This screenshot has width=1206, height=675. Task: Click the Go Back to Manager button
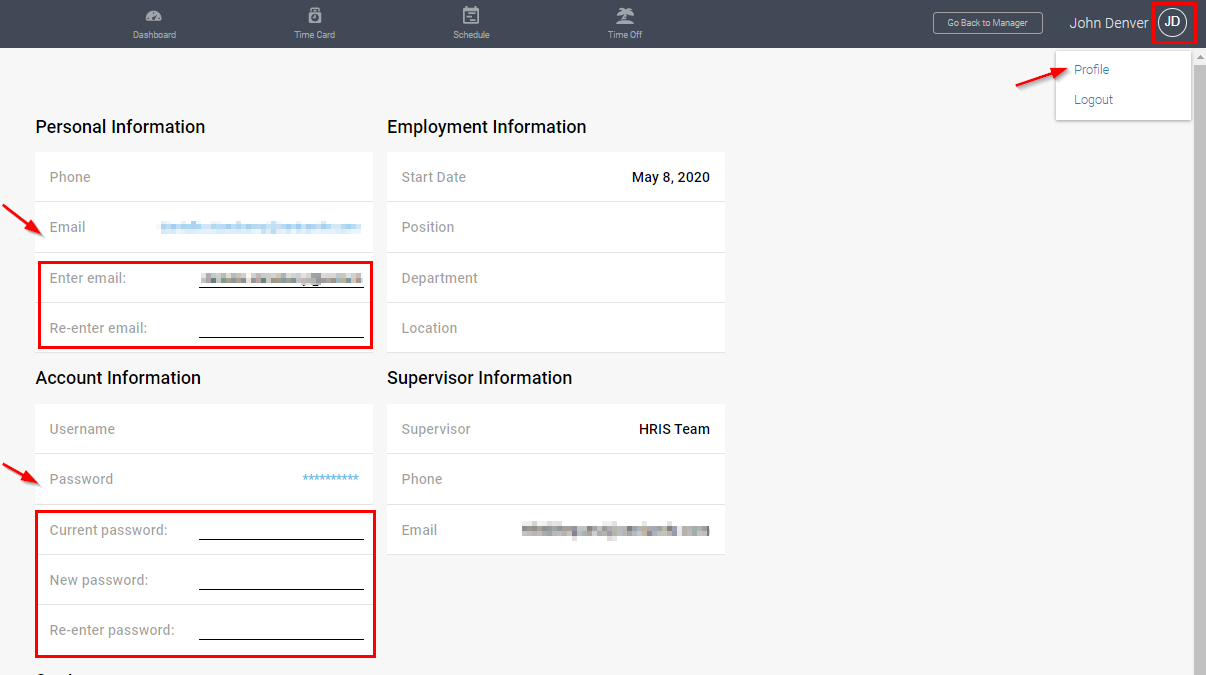[x=987, y=22]
